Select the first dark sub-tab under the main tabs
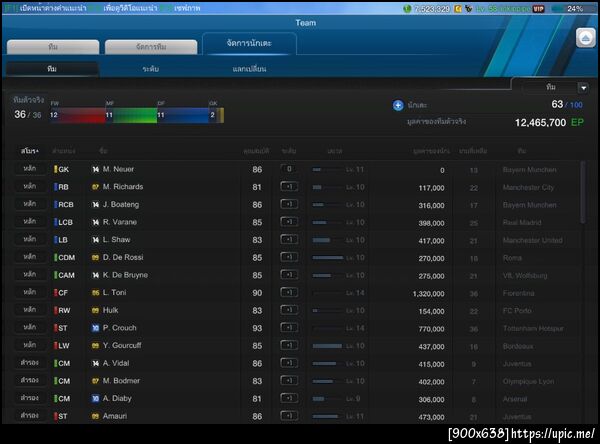 [52, 69]
